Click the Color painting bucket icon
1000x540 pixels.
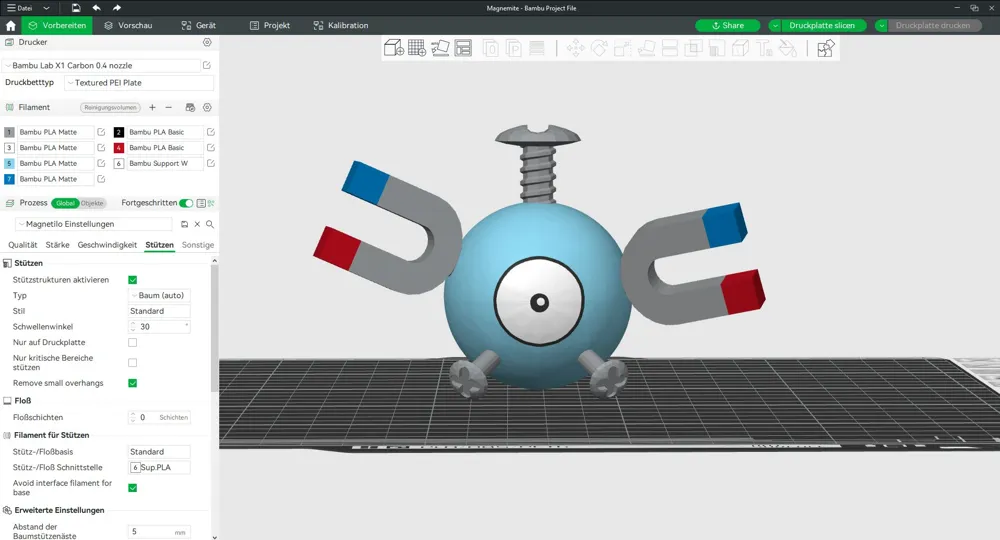(x=788, y=48)
